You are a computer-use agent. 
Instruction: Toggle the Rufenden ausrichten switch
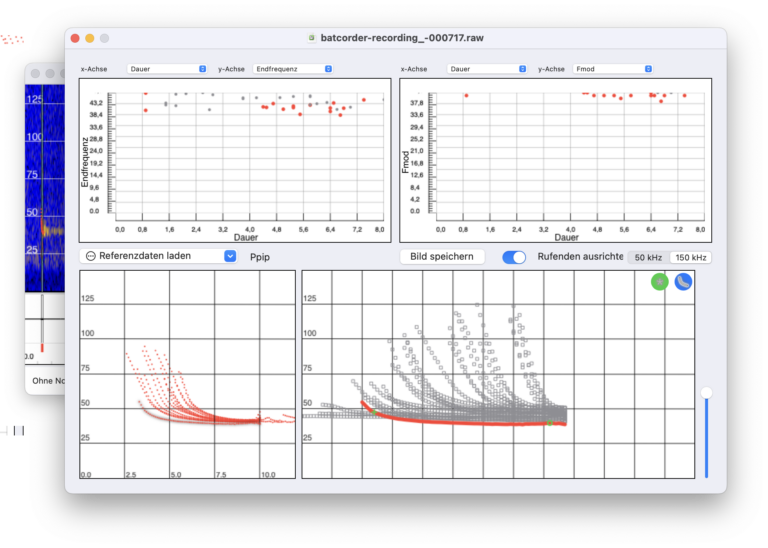point(514,257)
